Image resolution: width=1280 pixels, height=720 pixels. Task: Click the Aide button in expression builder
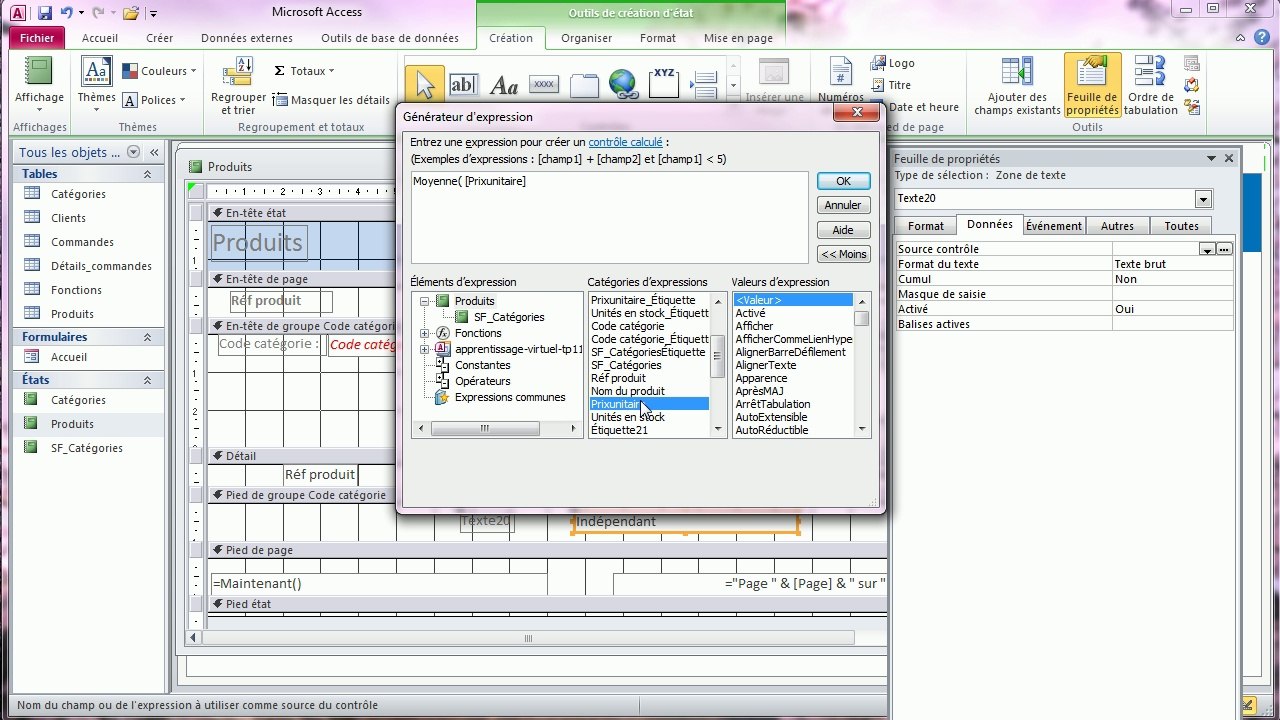pyautogui.click(x=843, y=230)
